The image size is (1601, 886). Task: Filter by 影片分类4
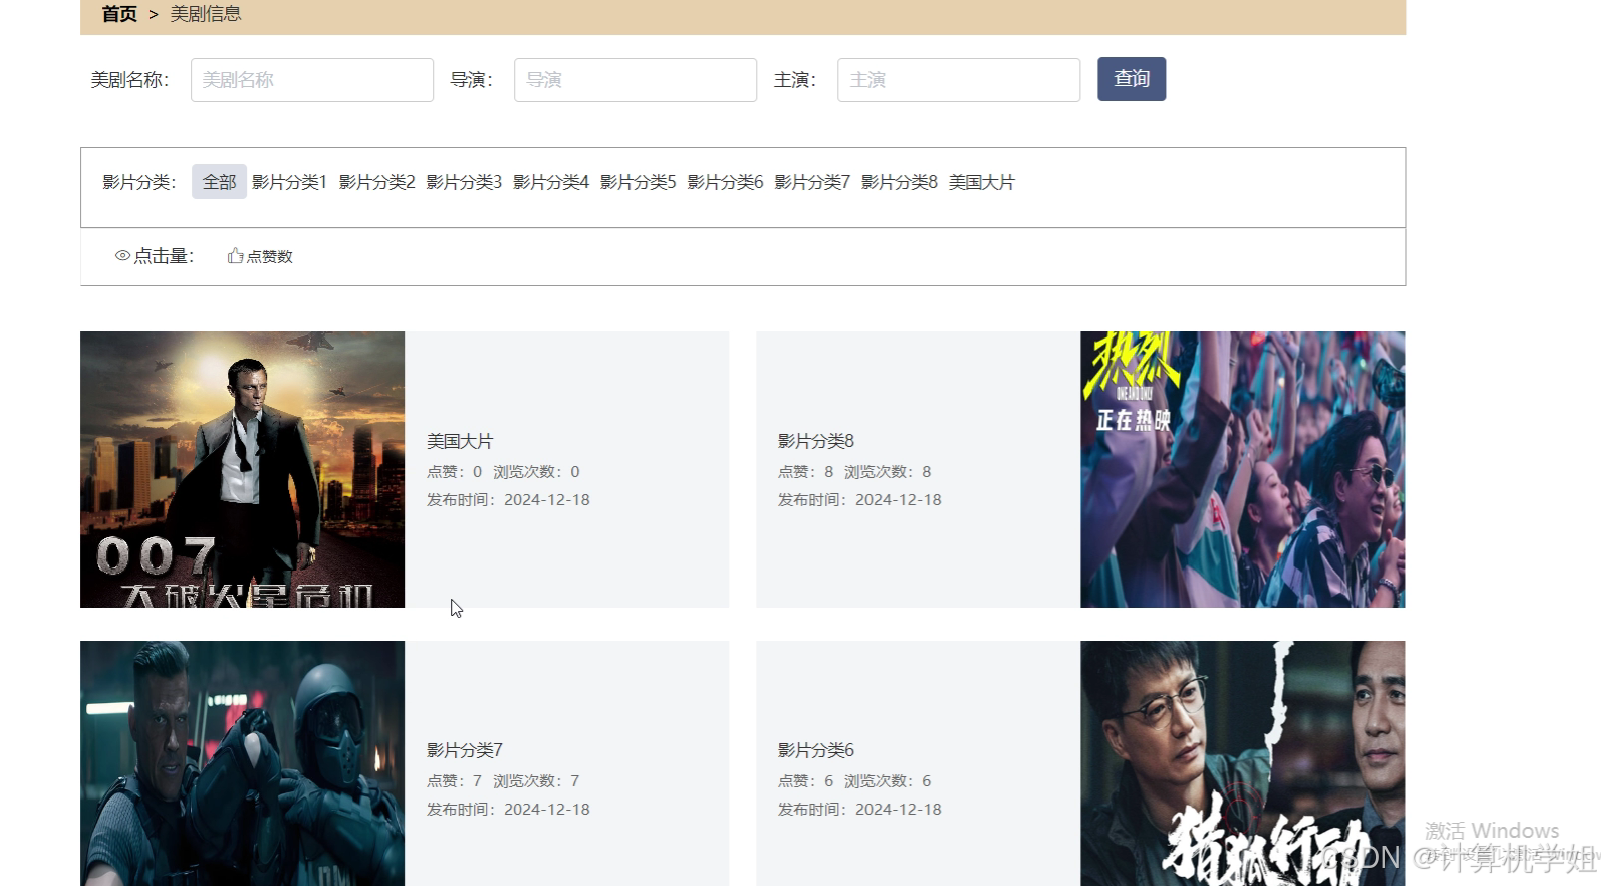[x=551, y=182]
